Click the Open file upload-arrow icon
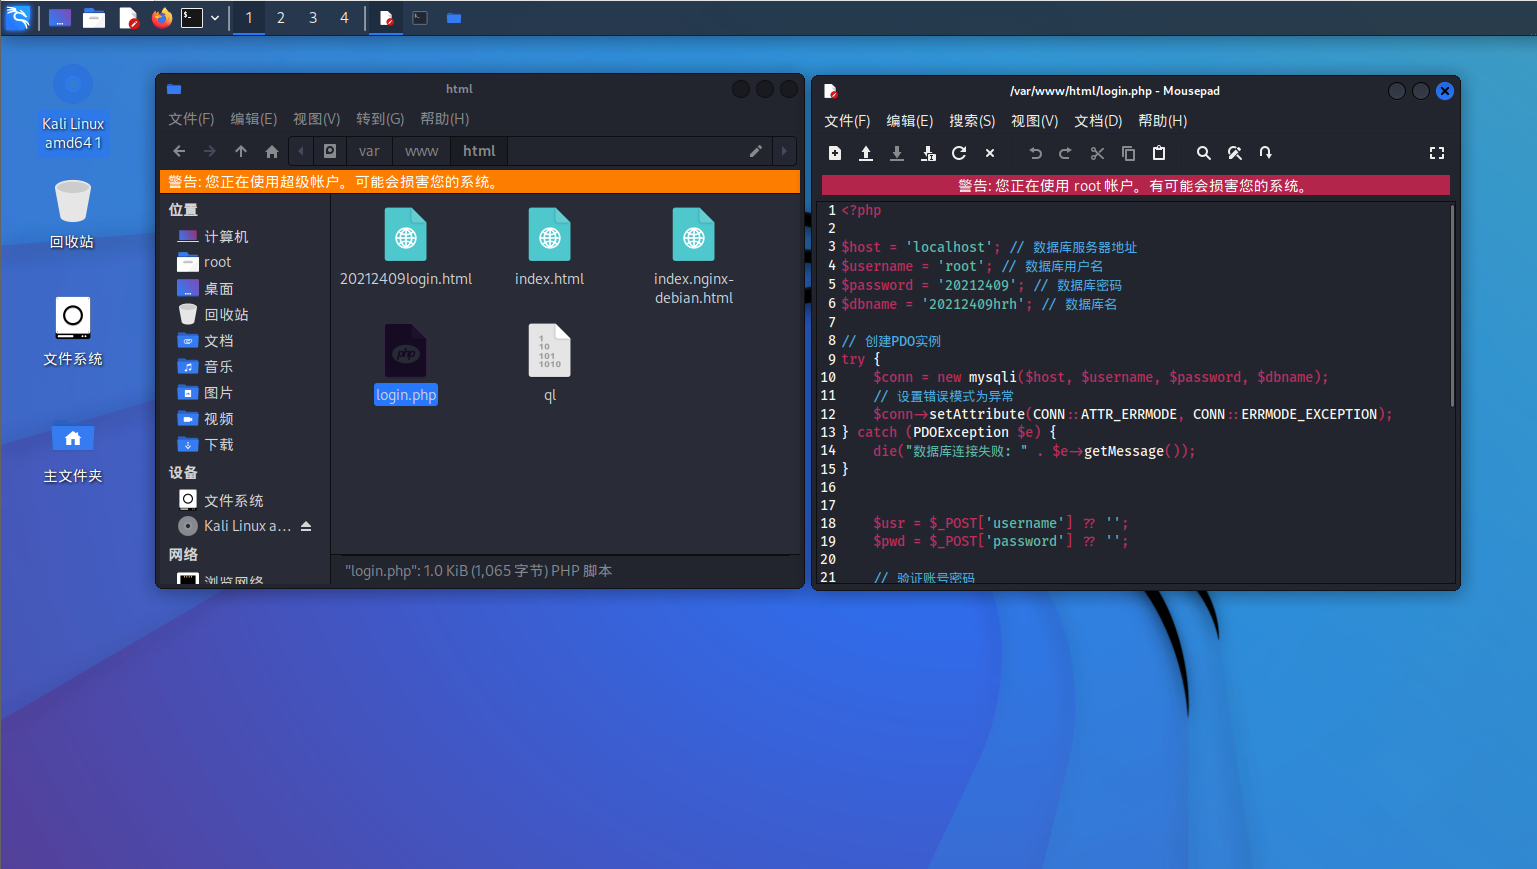Image resolution: width=1537 pixels, height=869 pixels. [866, 153]
